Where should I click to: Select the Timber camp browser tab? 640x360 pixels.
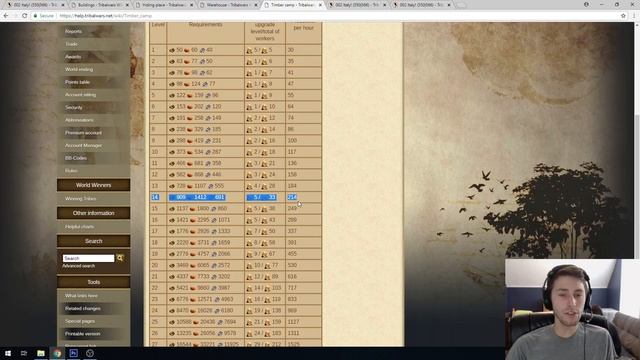tap(293, 5)
